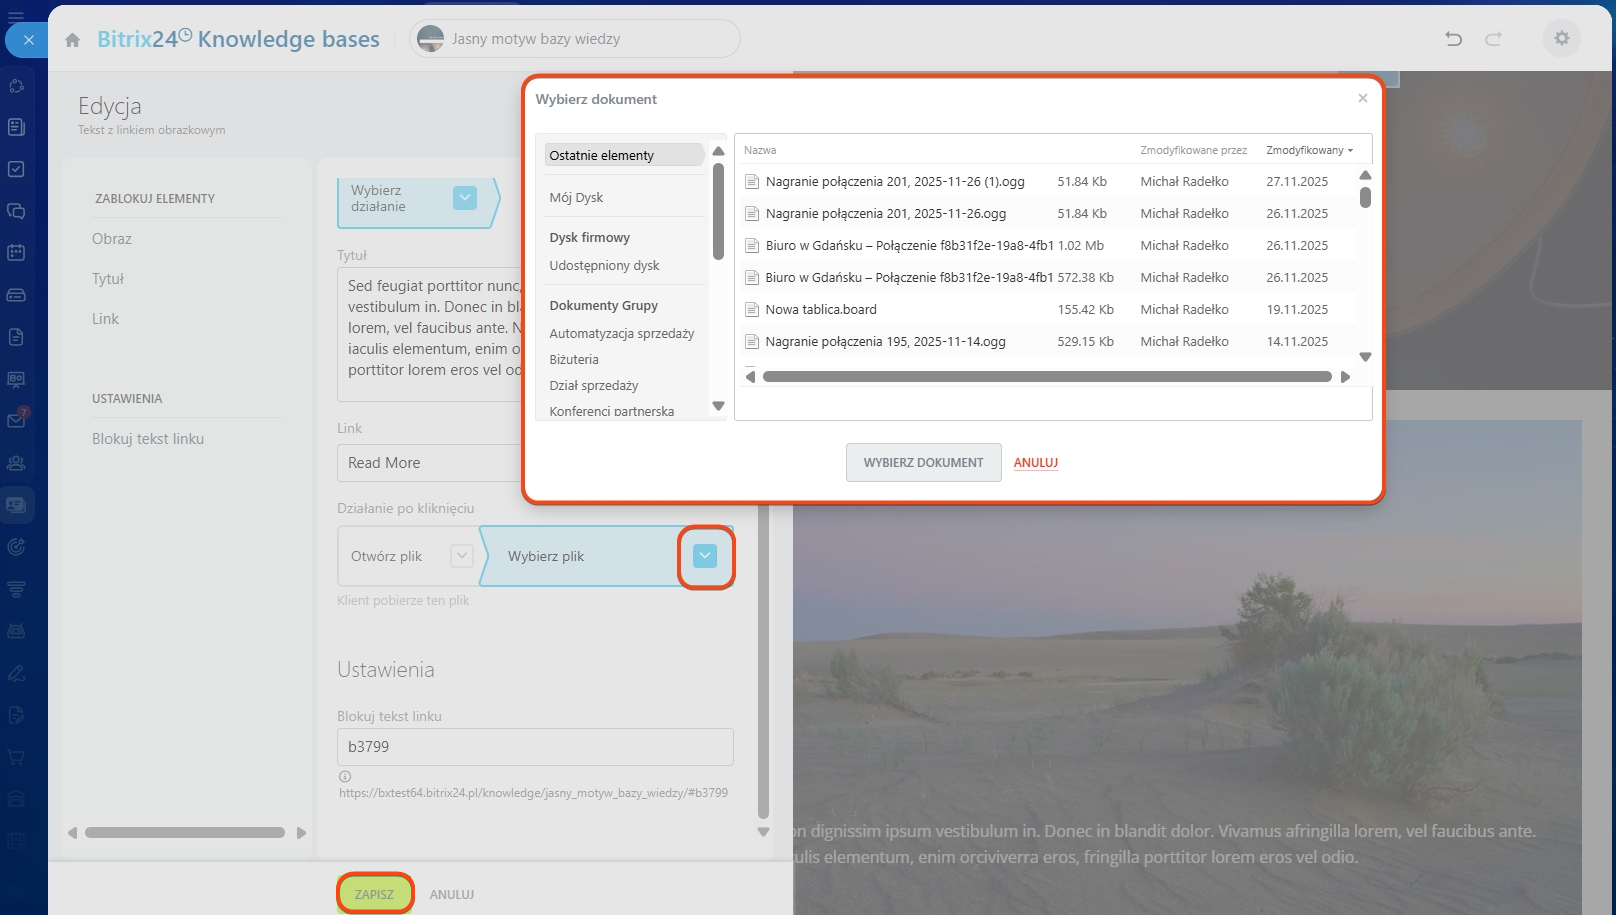Select Mój Dysk in the document sidebar
The width and height of the screenshot is (1616, 915).
[x=576, y=198]
